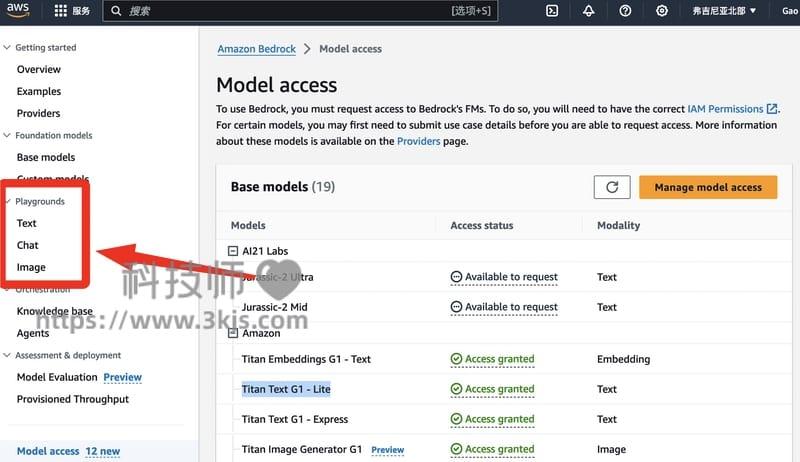800x462 pixels.
Task: Click green check icon for Titan Image Generator
Action: coord(456,449)
